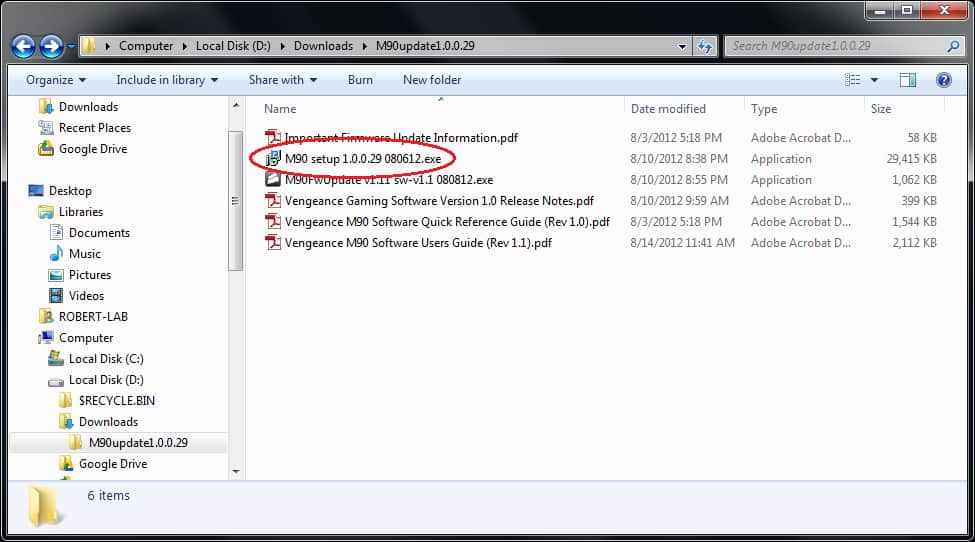Expand the arrow after Downloads breadcrumb
975x542 pixels.
(364, 46)
